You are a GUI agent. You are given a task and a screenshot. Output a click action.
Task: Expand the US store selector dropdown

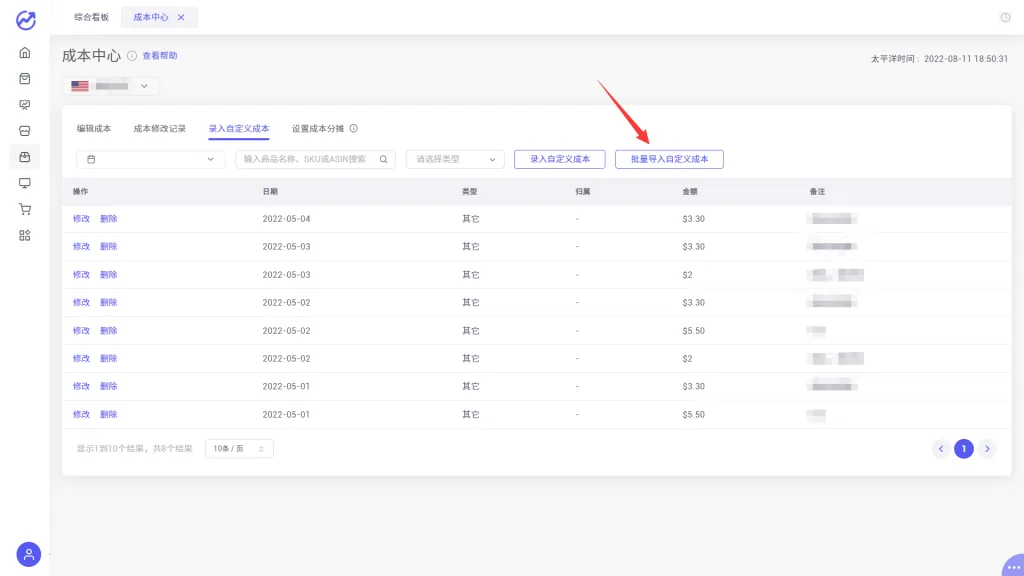[x=110, y=86]
